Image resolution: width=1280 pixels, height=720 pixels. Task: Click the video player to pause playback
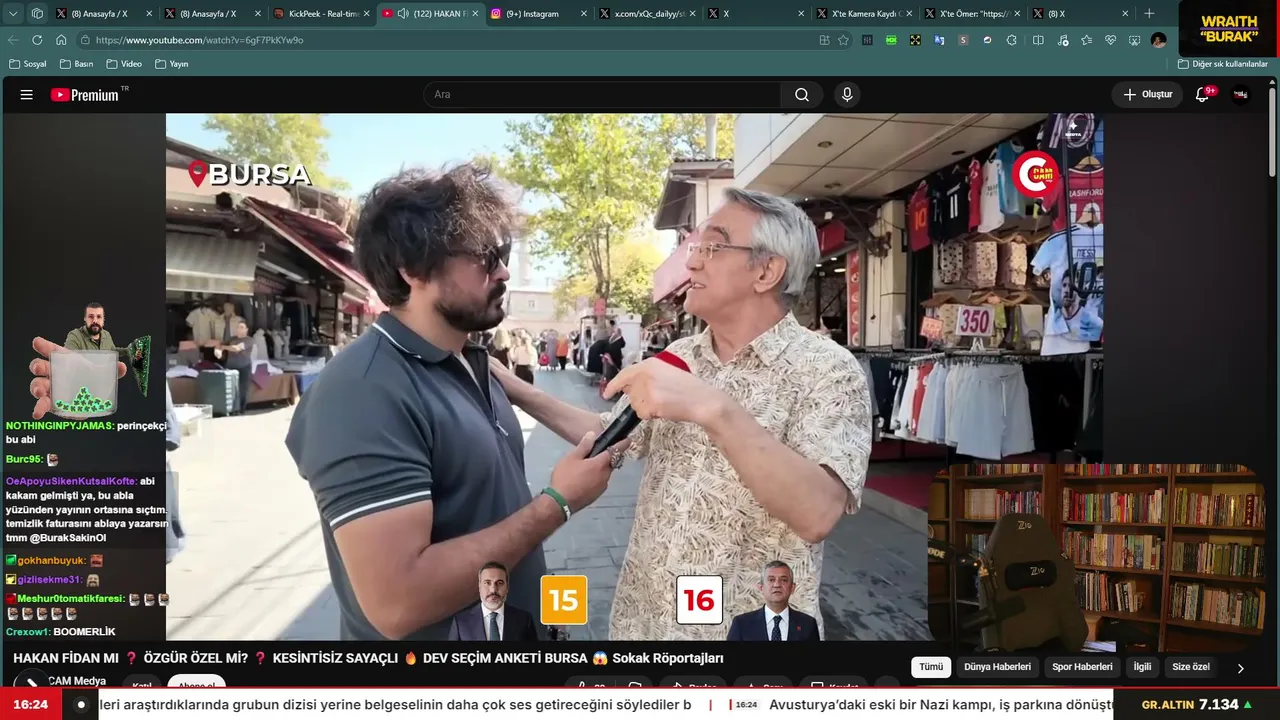[x=634, y=376]
